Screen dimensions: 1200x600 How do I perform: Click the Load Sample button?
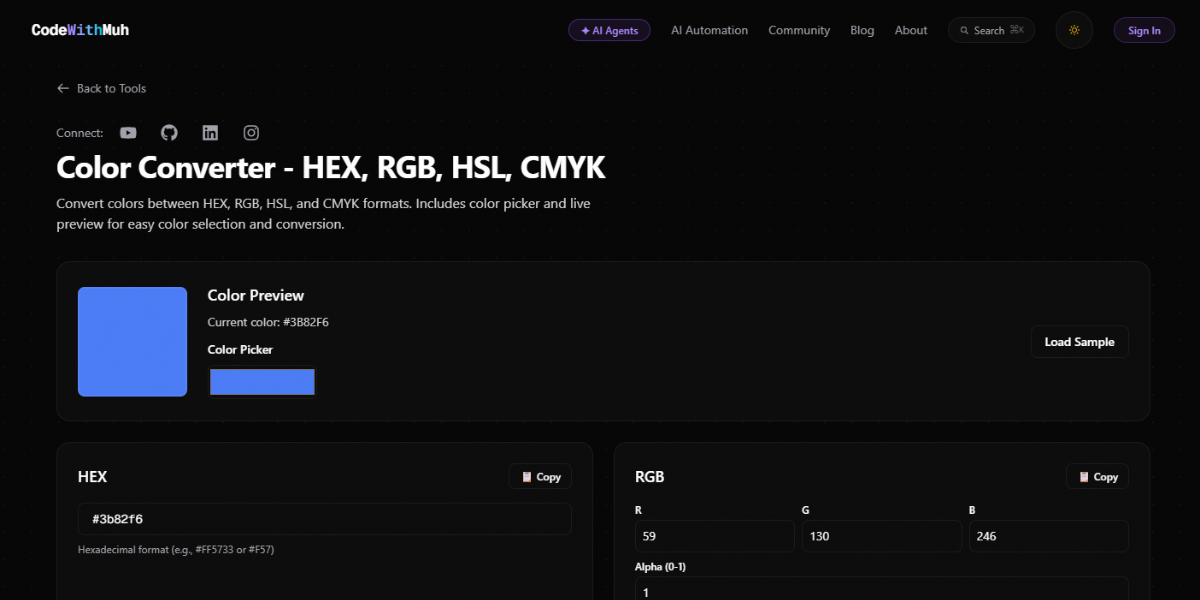[1079, 342]
